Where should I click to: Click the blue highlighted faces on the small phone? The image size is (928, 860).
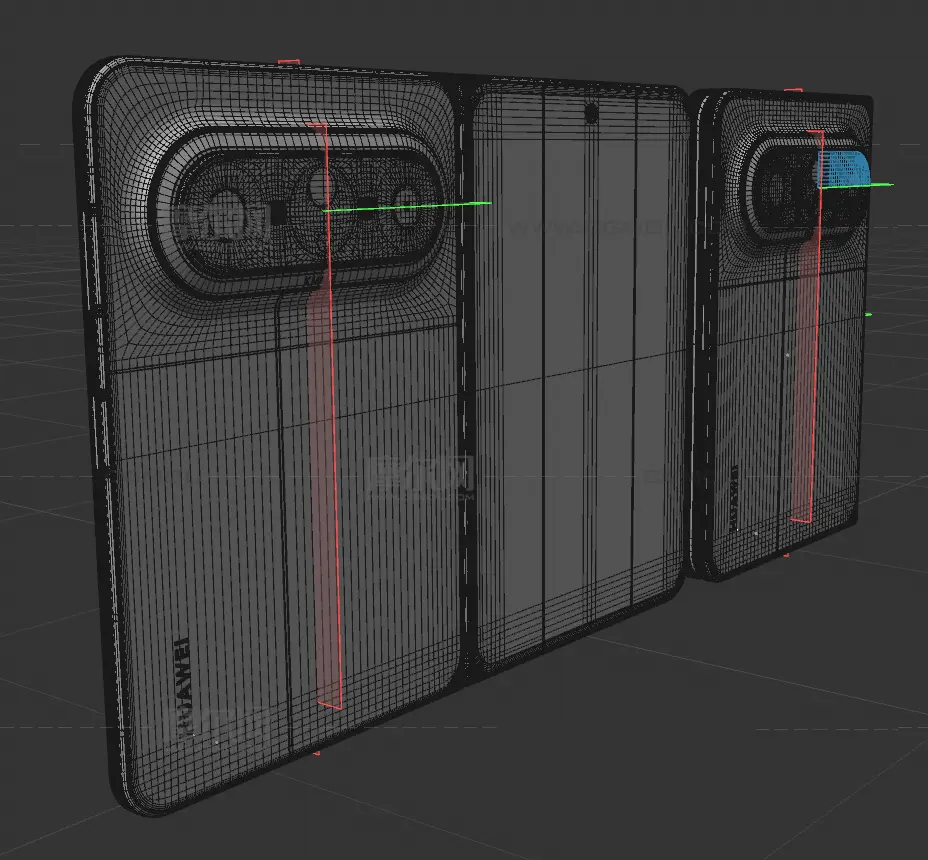845,170
